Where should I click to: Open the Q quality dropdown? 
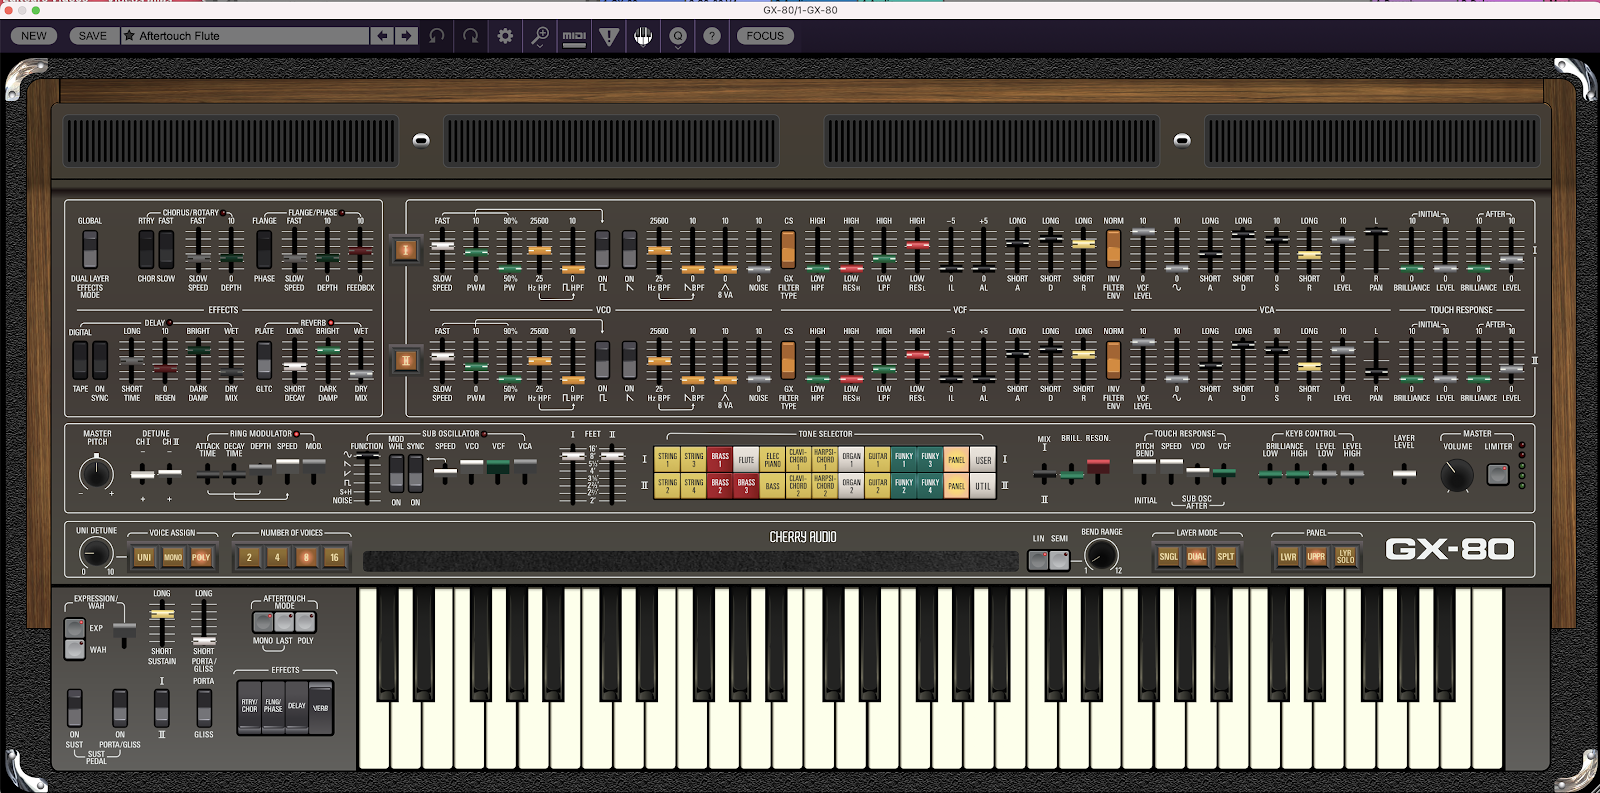pyautogui.click(x=678, y=36)
